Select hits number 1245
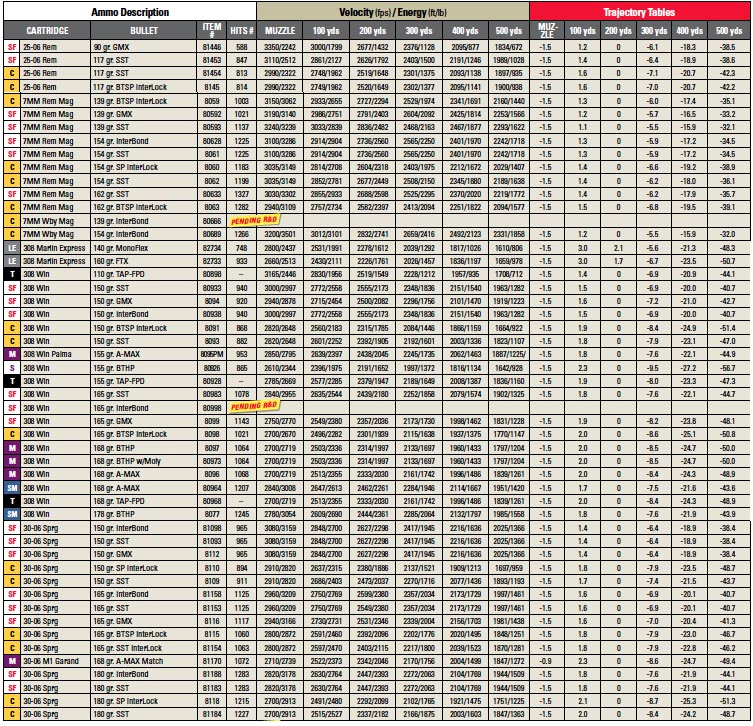 coord(242,514)
